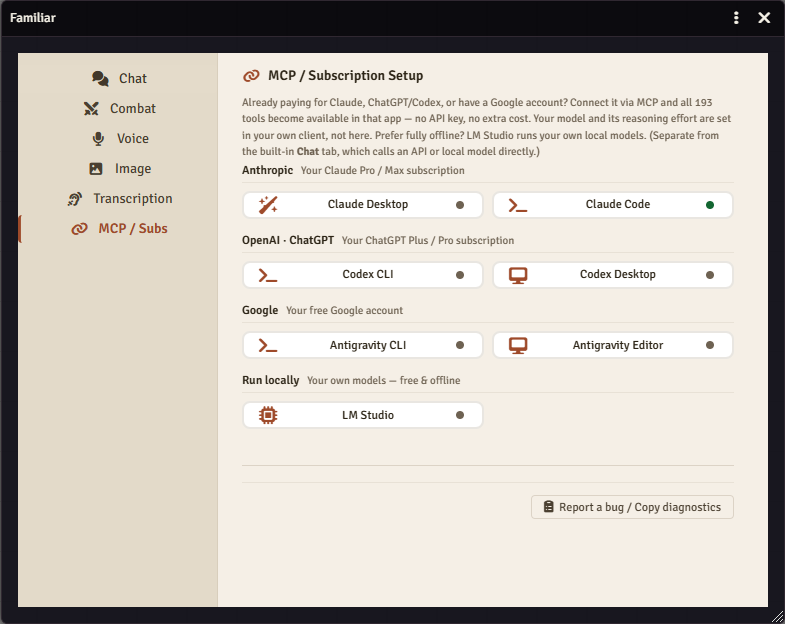Click the window resize grip
The width and height of the screenshot is (785, 624).
777,617
